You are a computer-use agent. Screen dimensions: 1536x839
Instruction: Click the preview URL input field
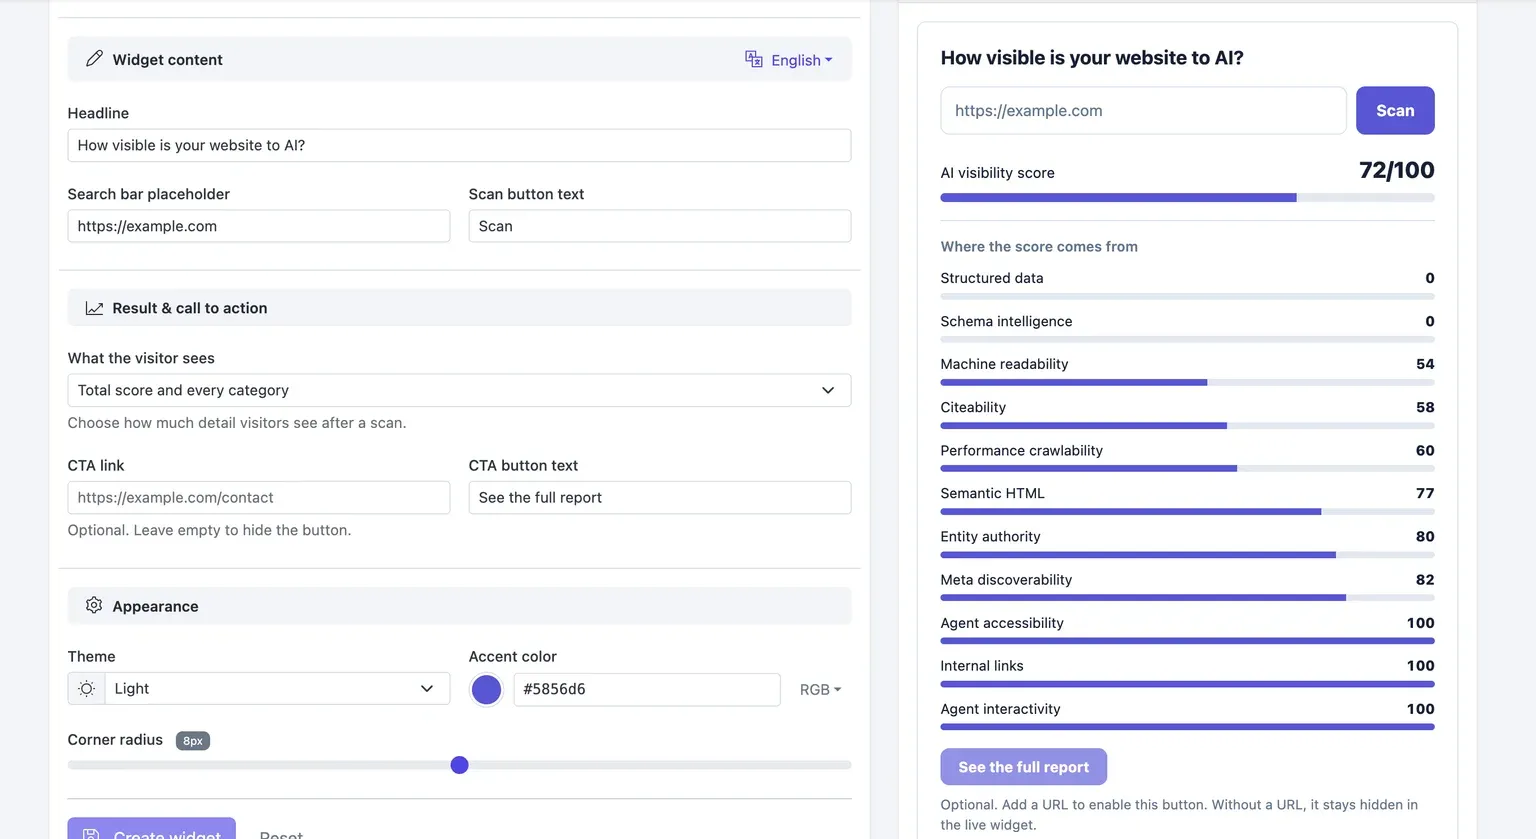(1143, 110)
